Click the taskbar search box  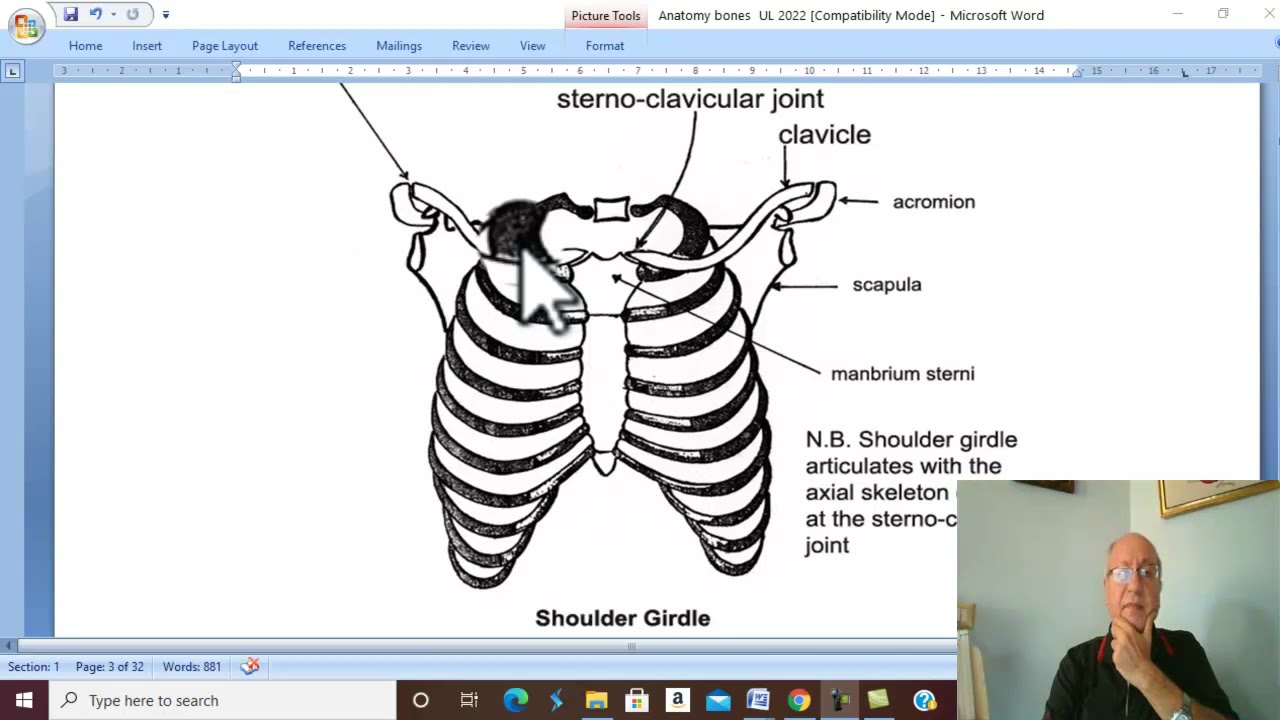(224, 700)
